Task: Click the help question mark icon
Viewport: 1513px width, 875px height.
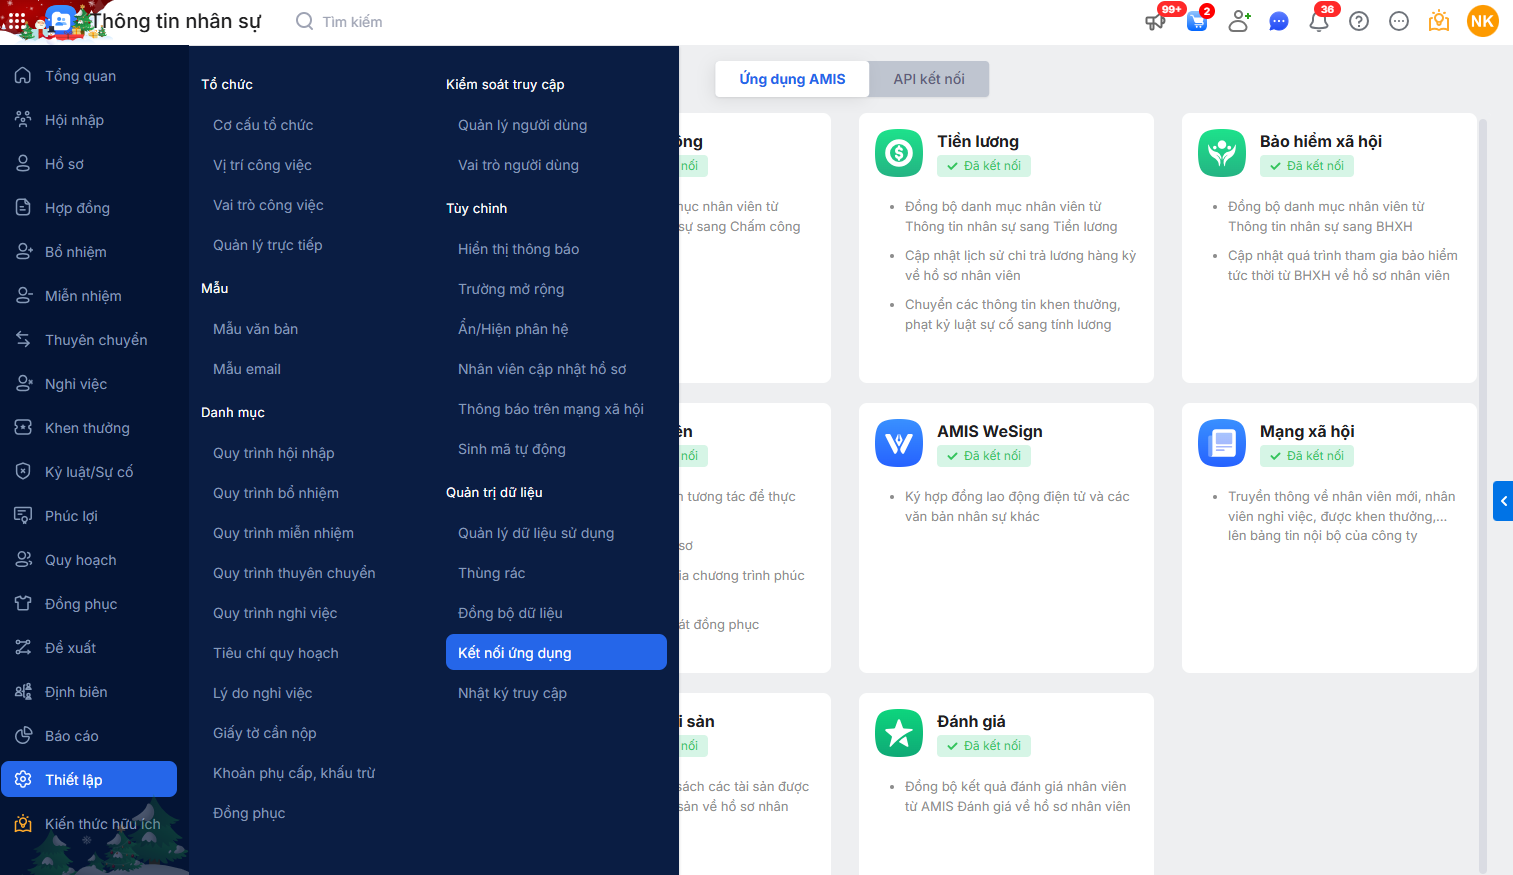Action: [x=1359, y=21]
